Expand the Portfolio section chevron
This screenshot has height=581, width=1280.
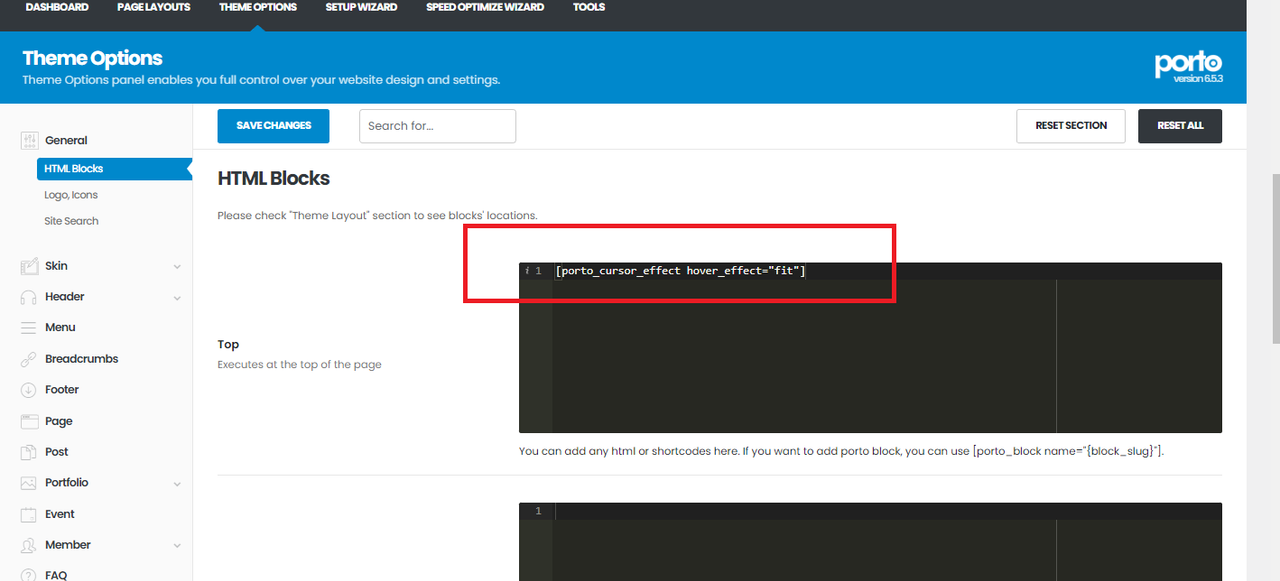[x=177, y=484]
